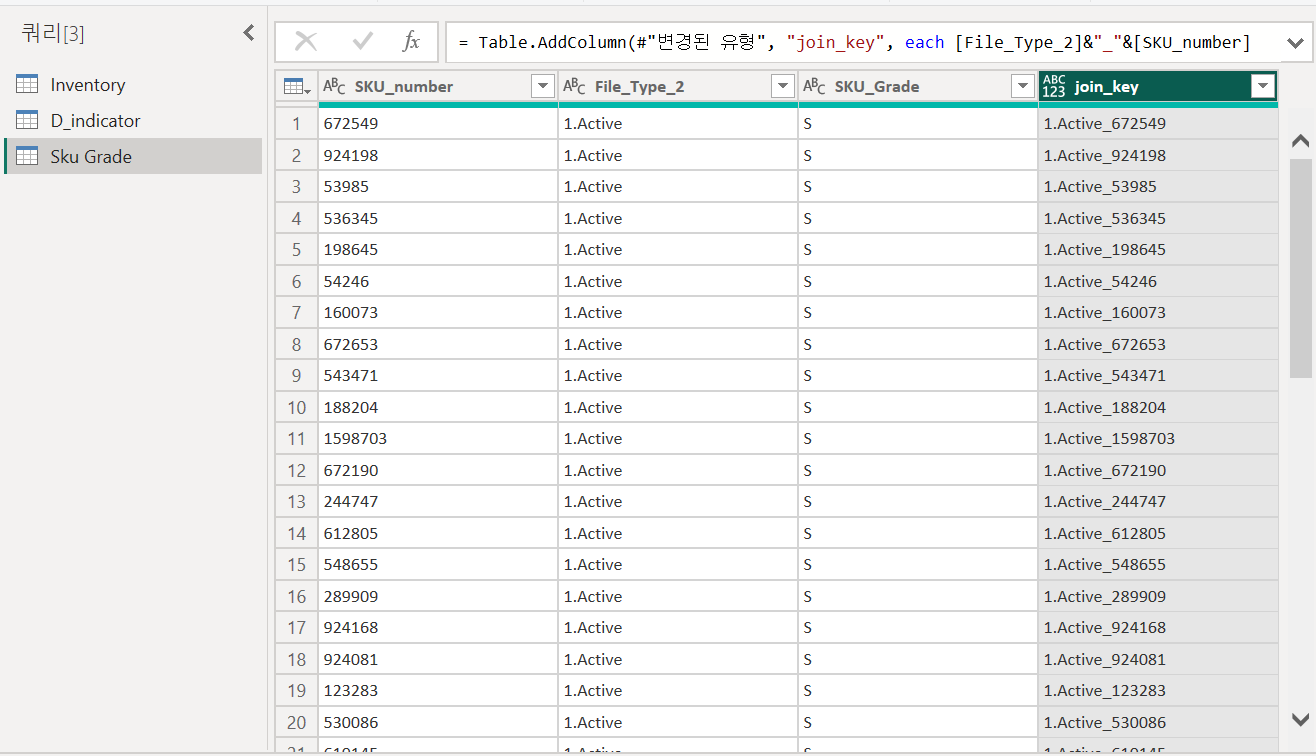Open the File_Type_2 filter dropdown
This screenshot has width=1316, height=756.
pyautogui.click(x=782, y=86)
